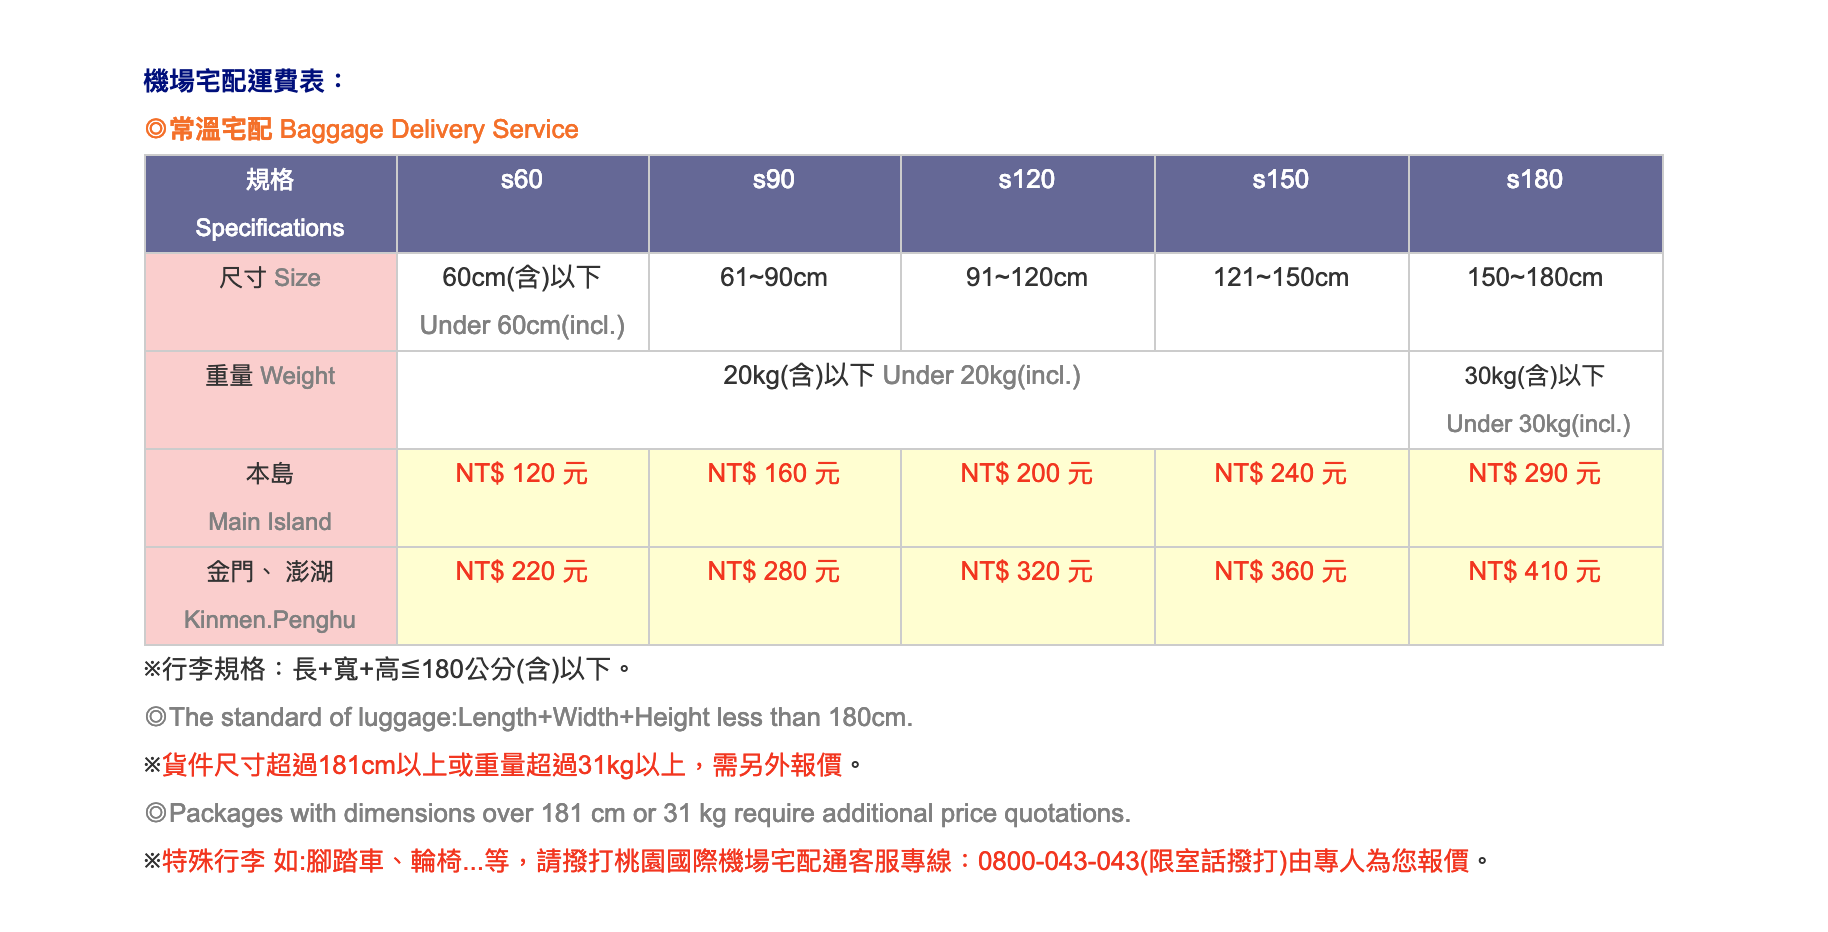Select the NT$ 290 元 Main Island price
The width and height of the screenshot is (1828, 932).
coord(1535,498)
